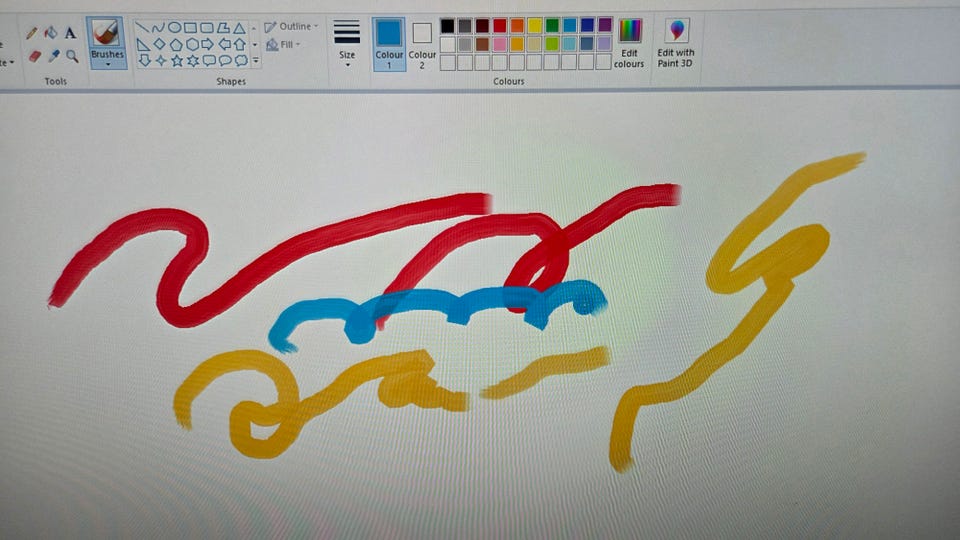The image size is (960, 540).
Task: Choose the purple colour swatch
Action: point(604,24)
